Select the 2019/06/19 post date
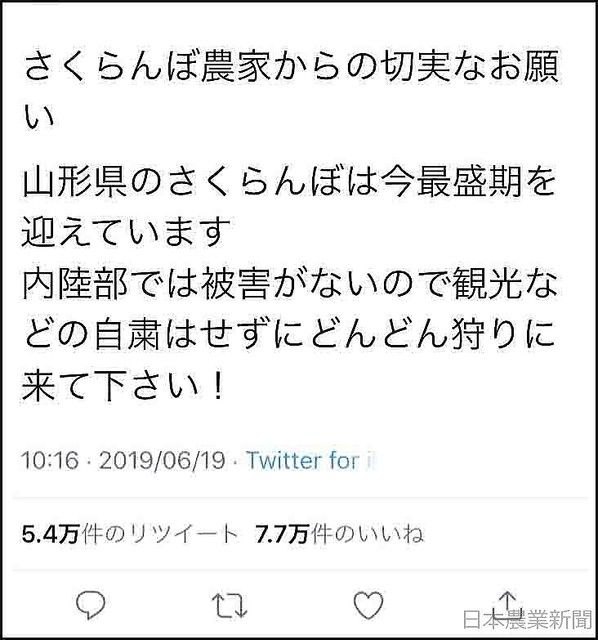Screen dimensions: 598x640 pos(162,461)
